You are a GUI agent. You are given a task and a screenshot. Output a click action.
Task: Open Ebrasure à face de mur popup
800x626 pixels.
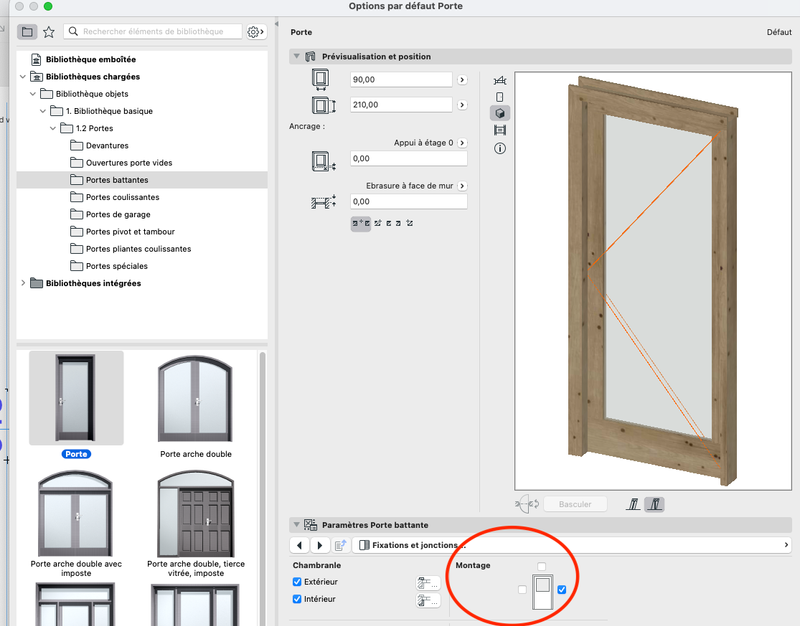coord(462,186)
